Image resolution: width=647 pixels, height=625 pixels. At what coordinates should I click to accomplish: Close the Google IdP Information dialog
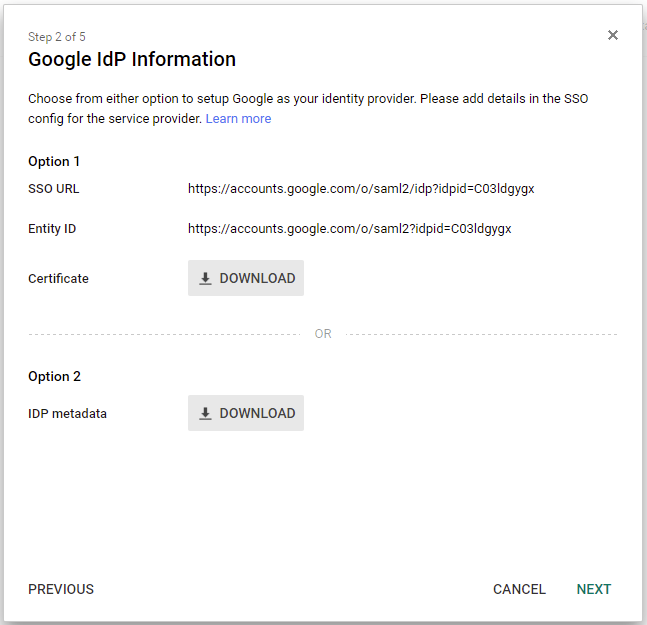point(613,35)
